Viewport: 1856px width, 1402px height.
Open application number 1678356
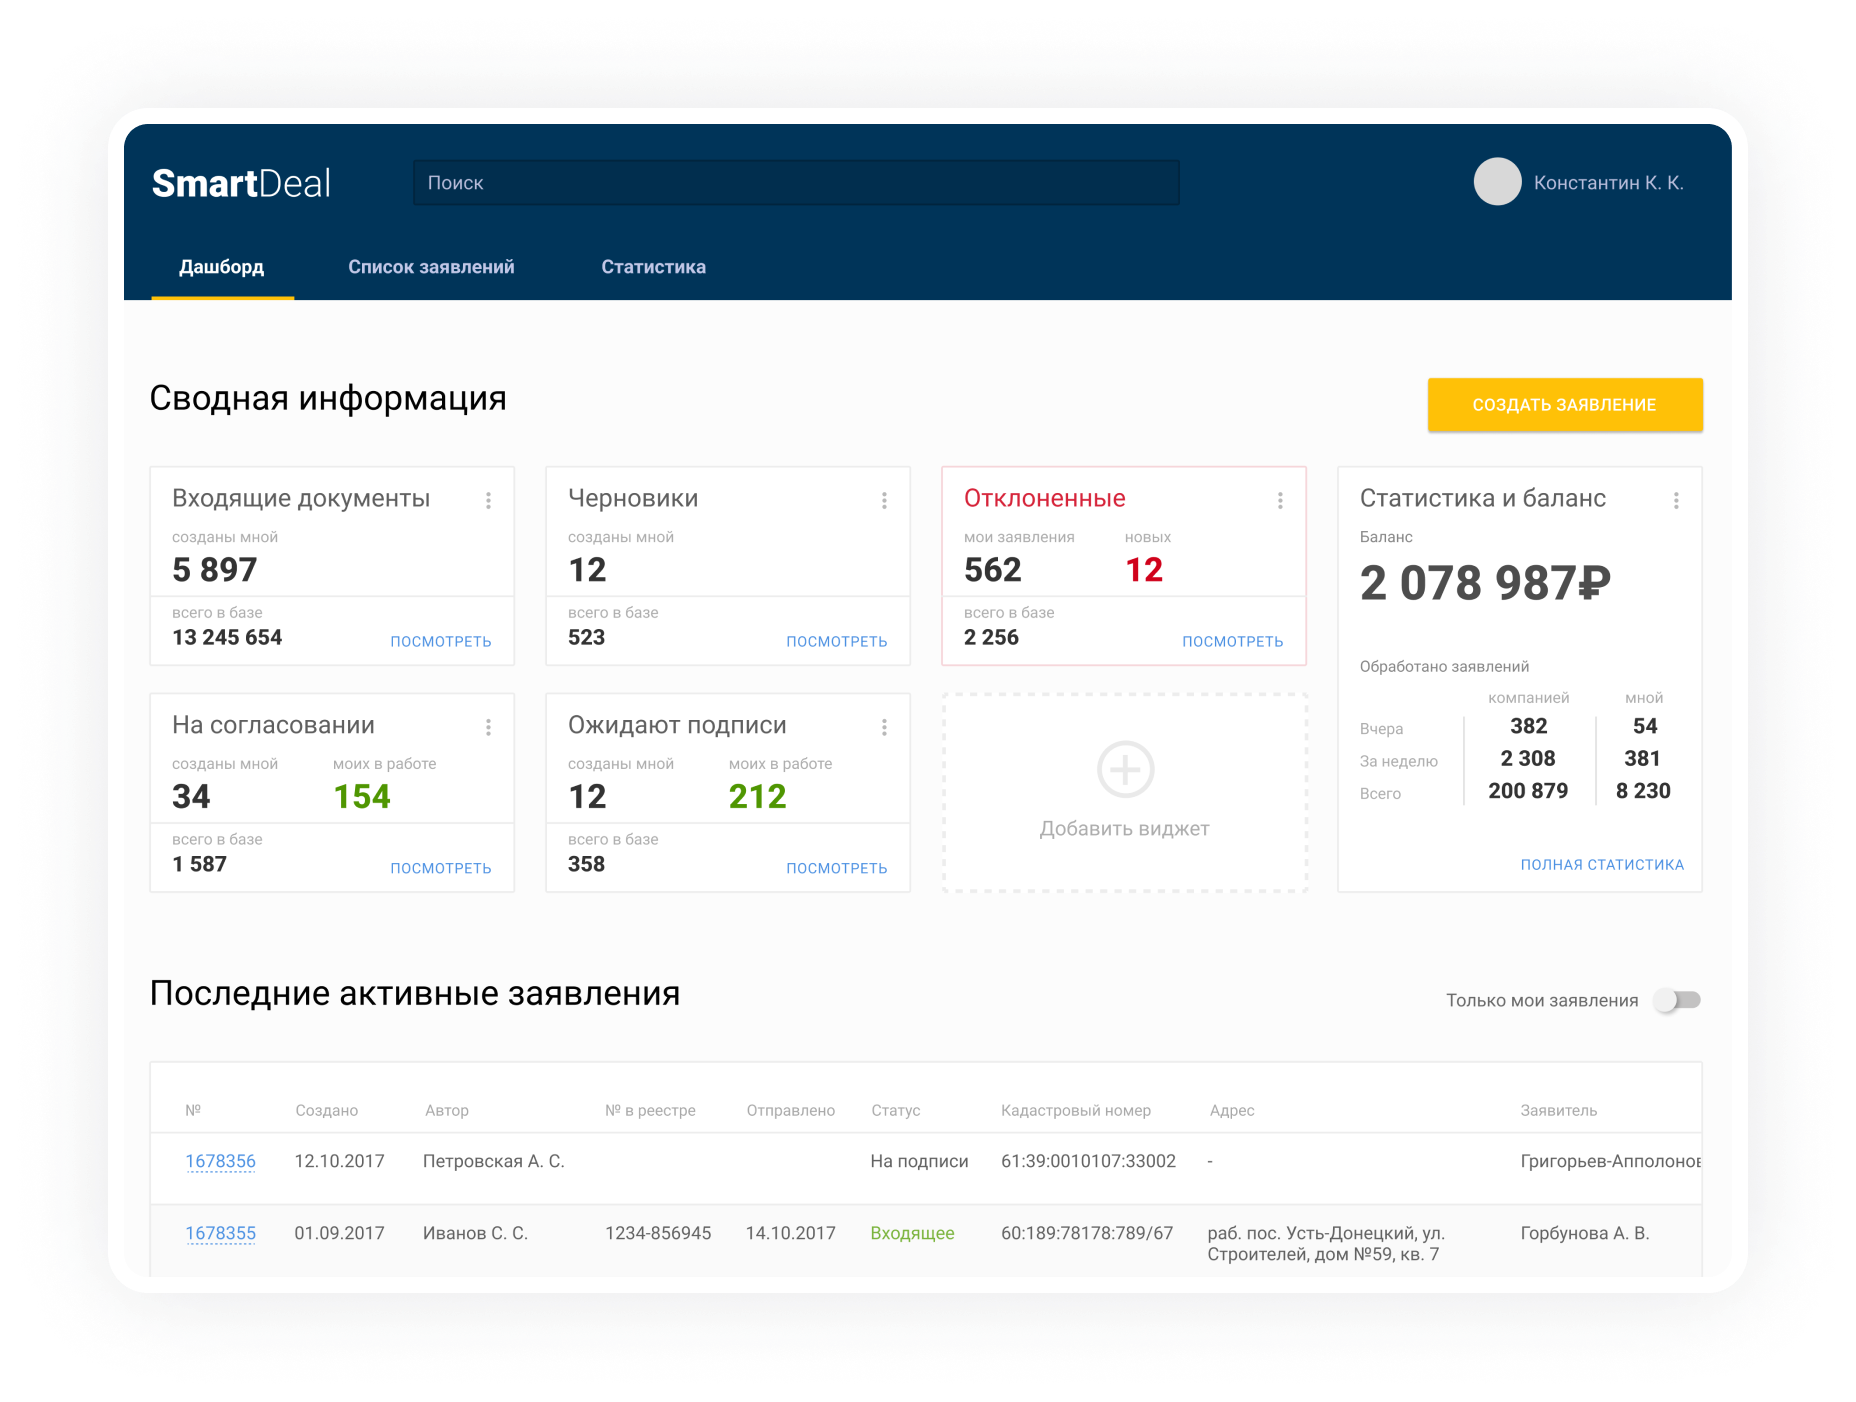tap(221, 1161)
